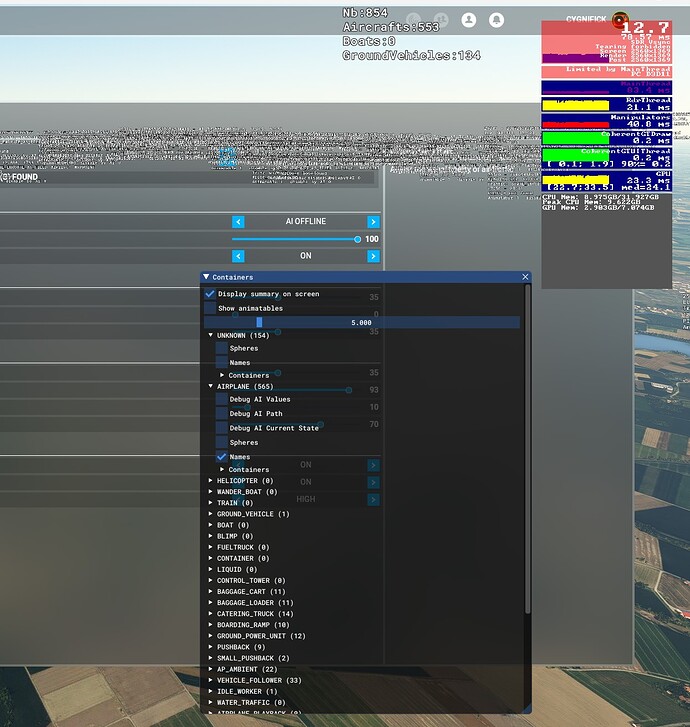Image resolution: width=690 pixels, height=727 pixels.
Task: Expand WANDER_BOAT (0) node
Action: 211,491
